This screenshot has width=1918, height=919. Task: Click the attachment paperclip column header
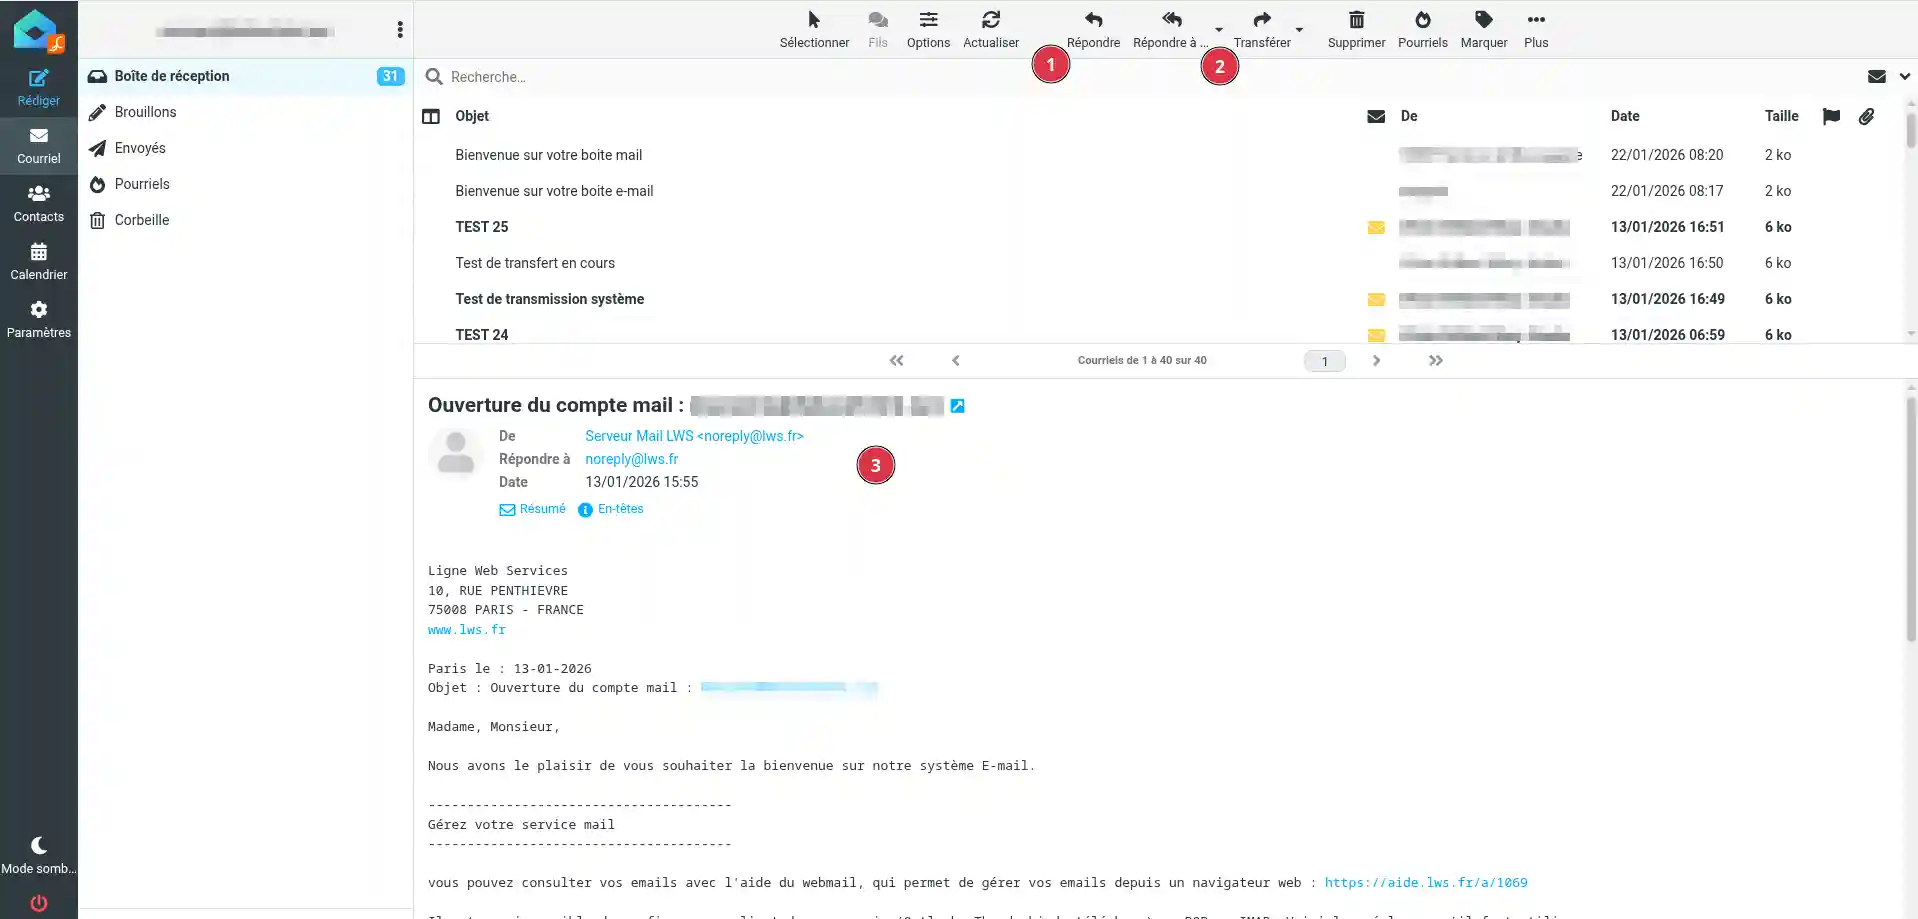pyautogui.click(x=1866, y=116)
